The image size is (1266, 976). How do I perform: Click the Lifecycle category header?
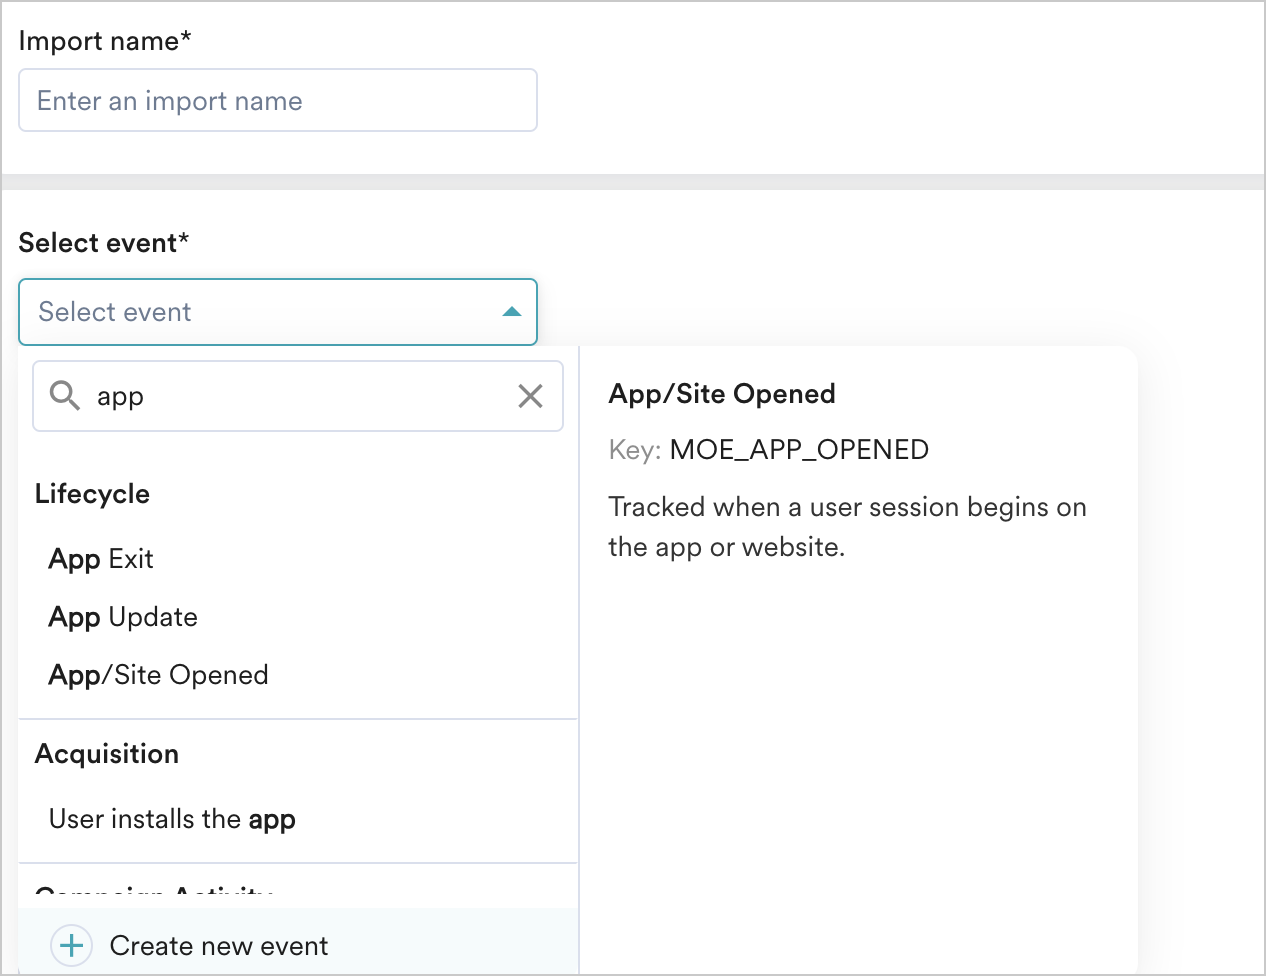tap(92, 494)
